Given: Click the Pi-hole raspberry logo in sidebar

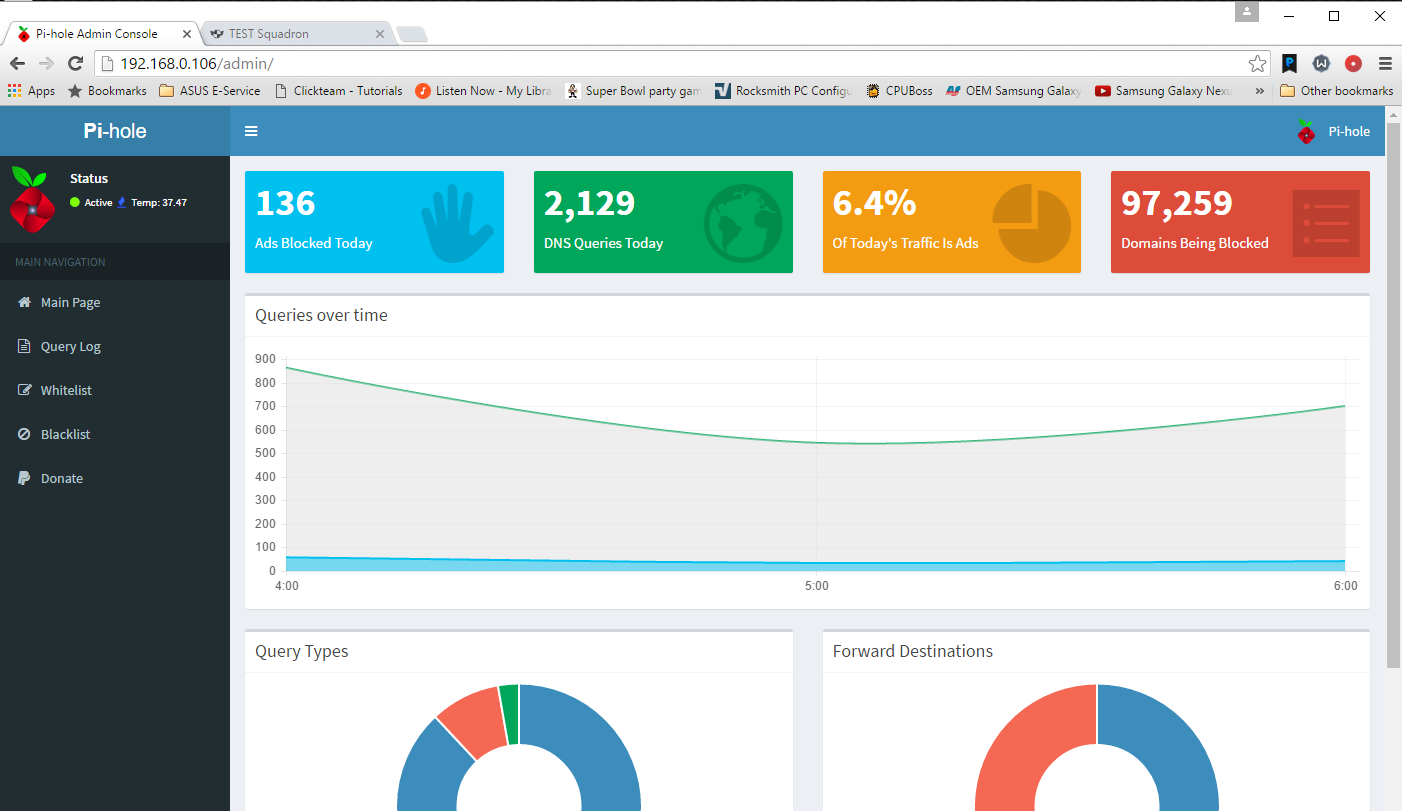Looking at the screenshot, I should 30,198.
